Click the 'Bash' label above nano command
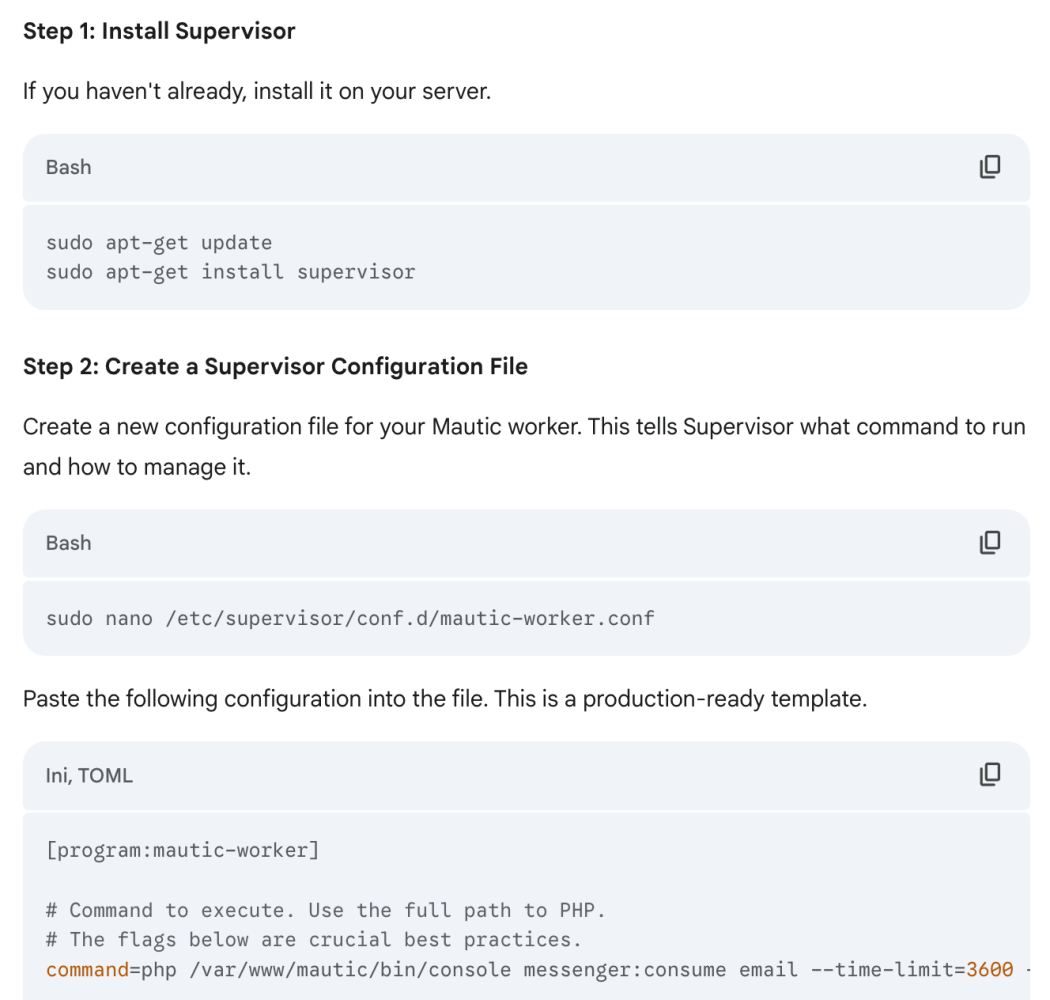The height and width of the screenshot is (1000, 1050). tap(68, 542)
